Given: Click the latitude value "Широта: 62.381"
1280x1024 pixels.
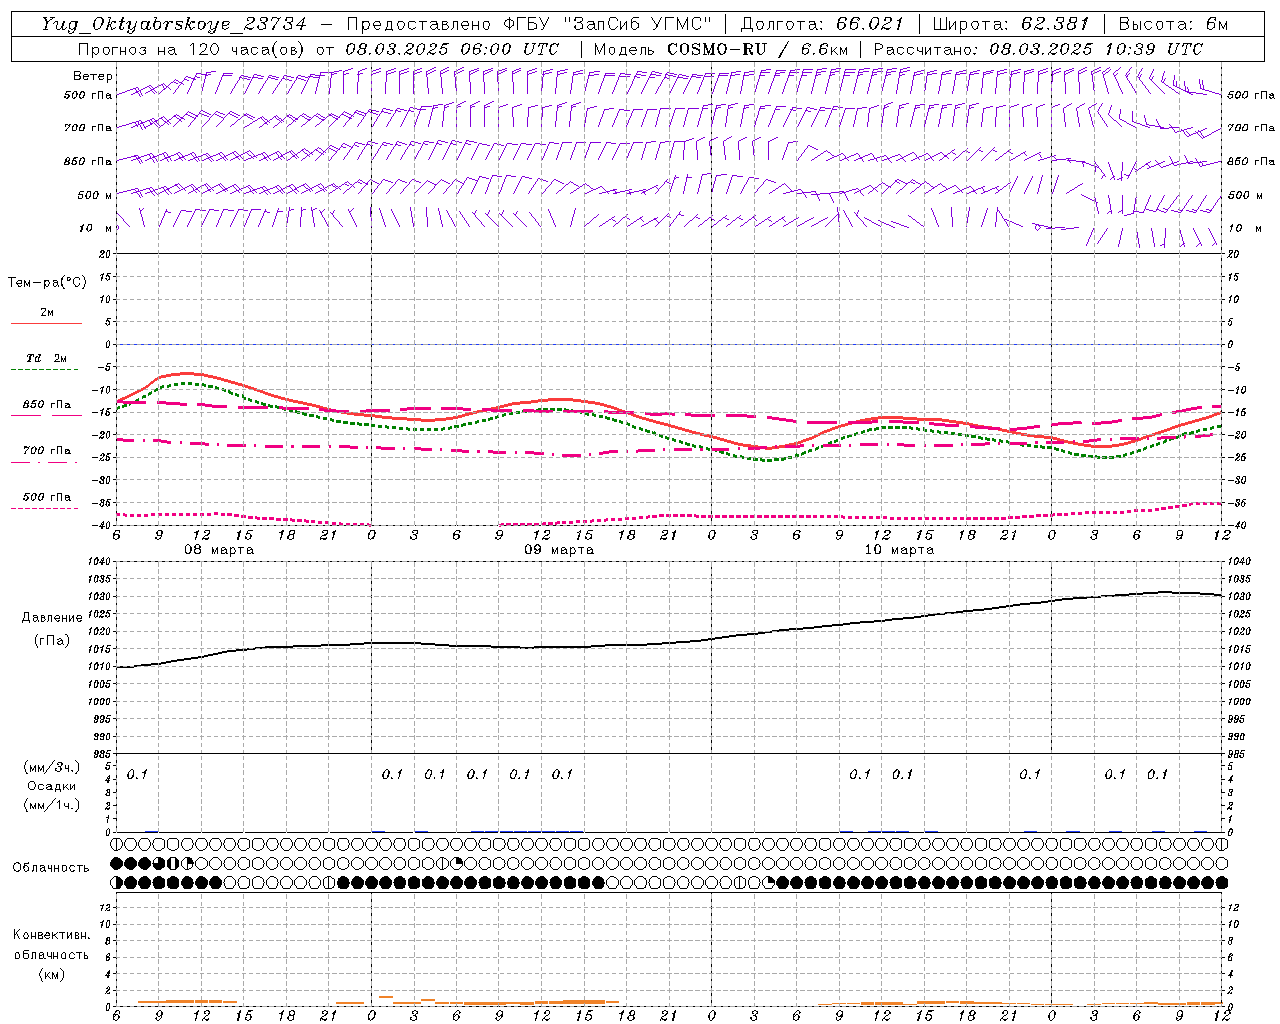Looking at the screenshot, I should (x=1010, y=24).
